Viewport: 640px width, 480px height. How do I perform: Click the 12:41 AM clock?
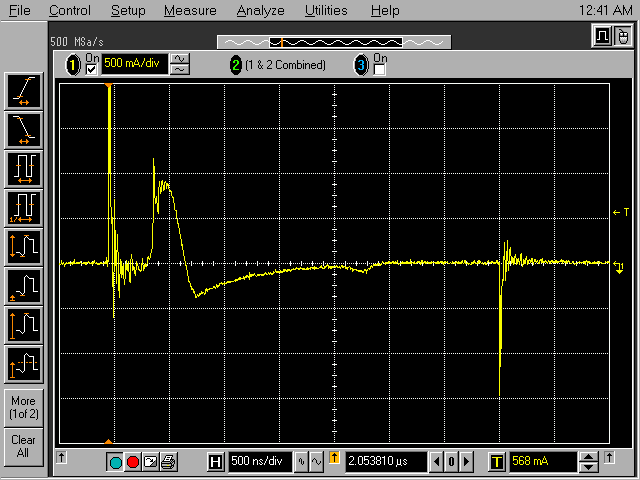(606, 10)
